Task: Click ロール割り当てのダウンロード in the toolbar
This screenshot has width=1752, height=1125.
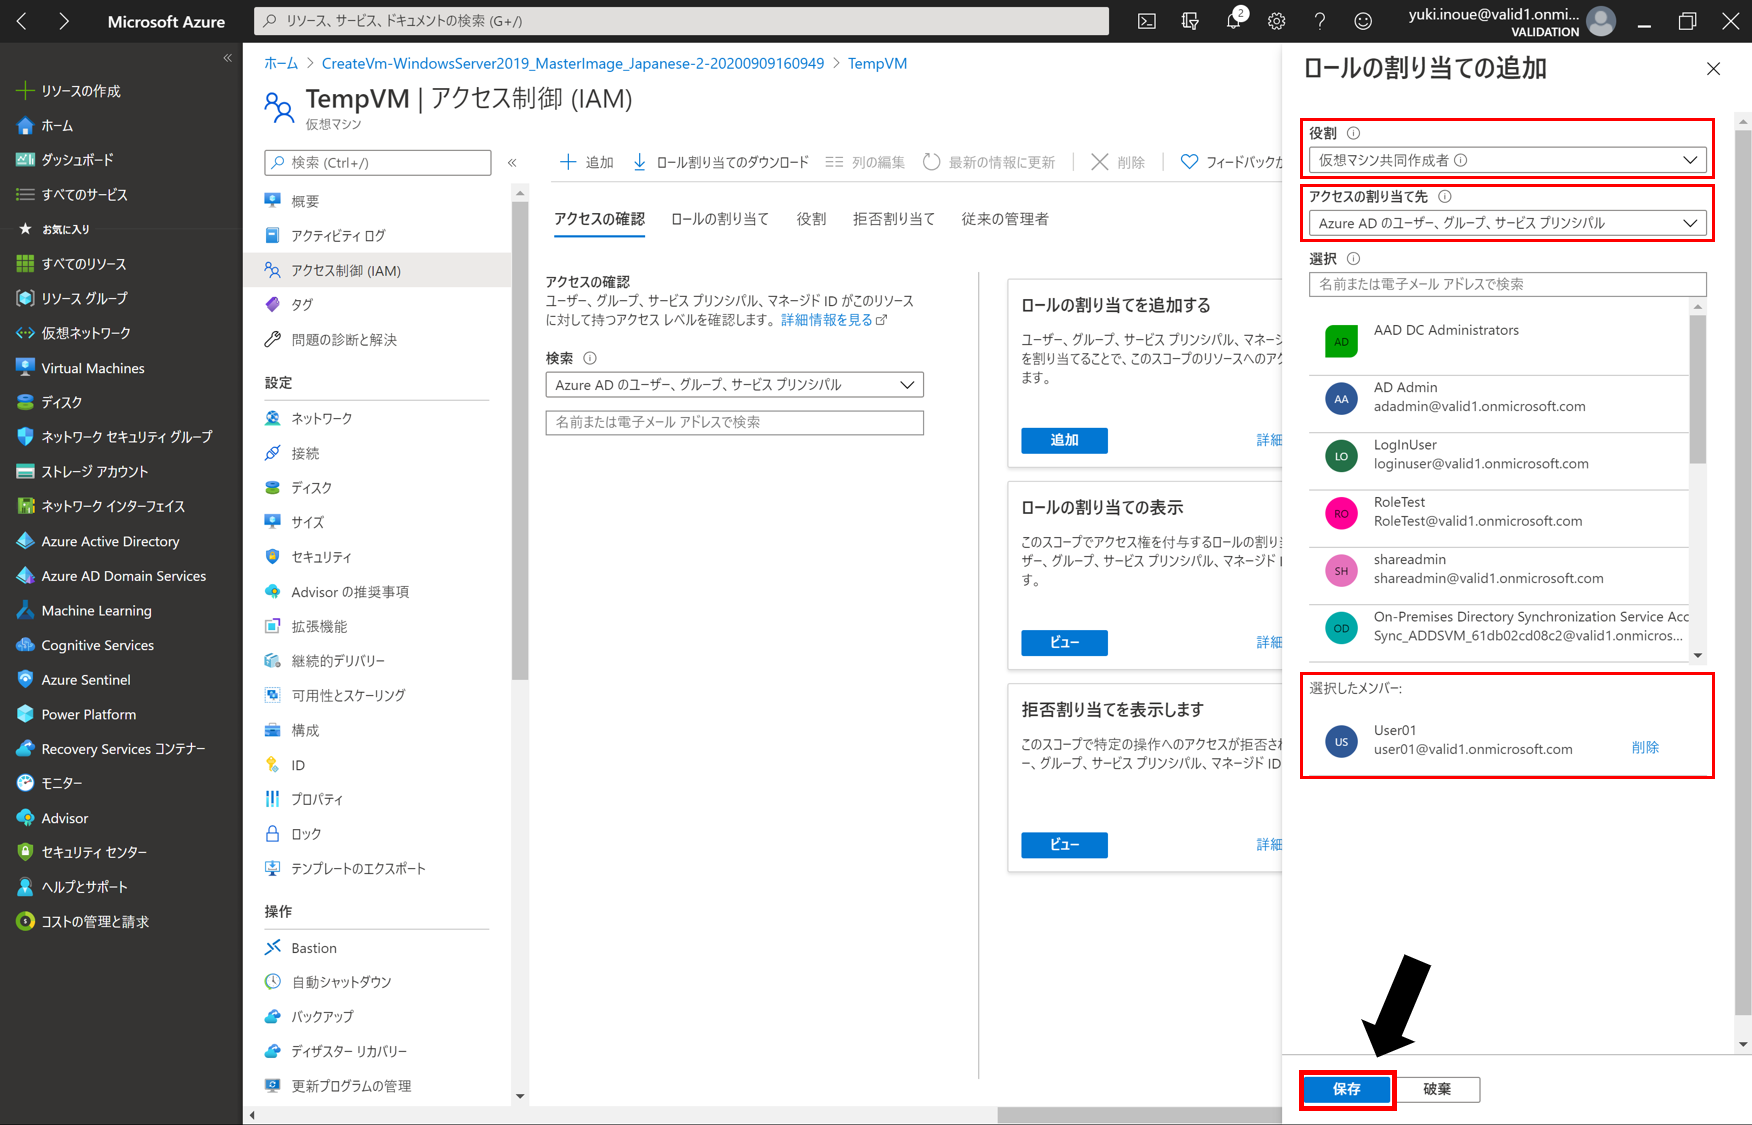Action: (x=720, y=162)
